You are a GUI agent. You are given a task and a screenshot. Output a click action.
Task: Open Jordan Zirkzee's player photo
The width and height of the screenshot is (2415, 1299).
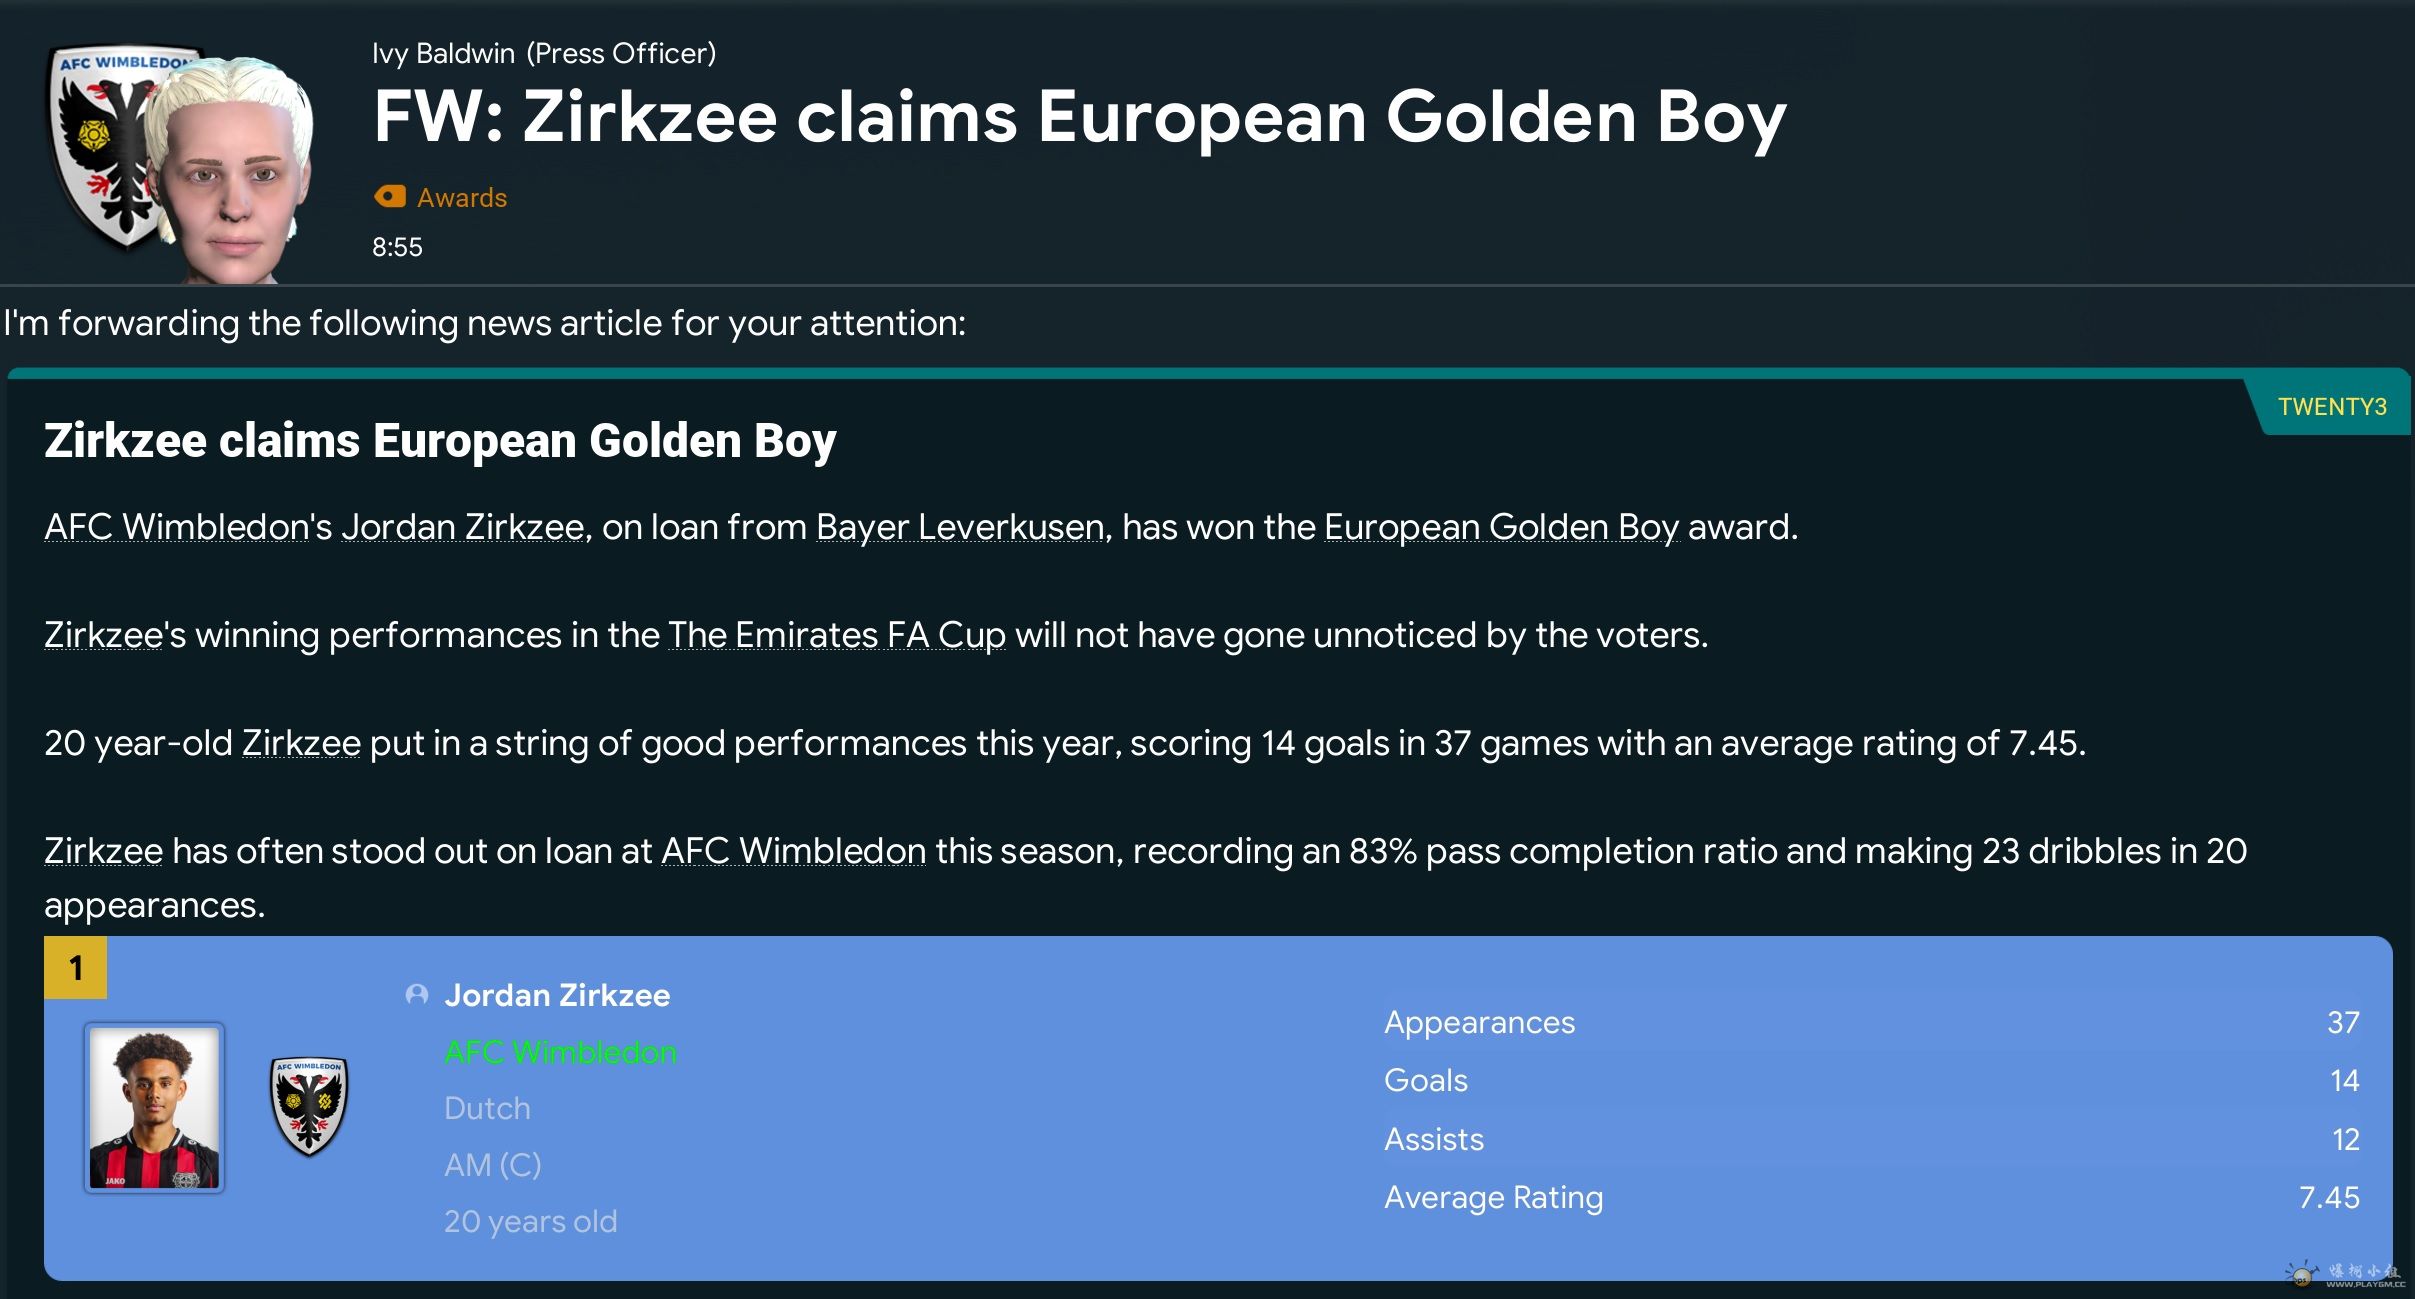coord(154,1107)
